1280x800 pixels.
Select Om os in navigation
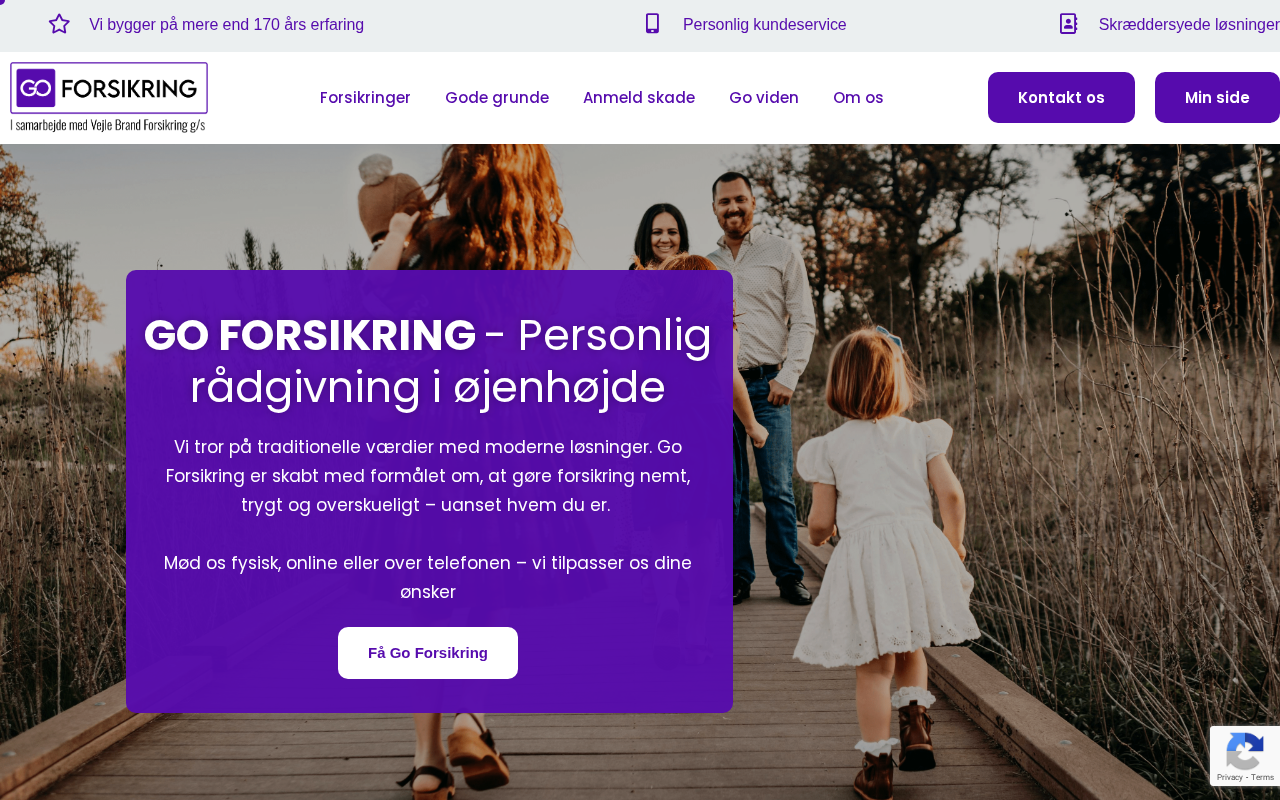point(858,97)
